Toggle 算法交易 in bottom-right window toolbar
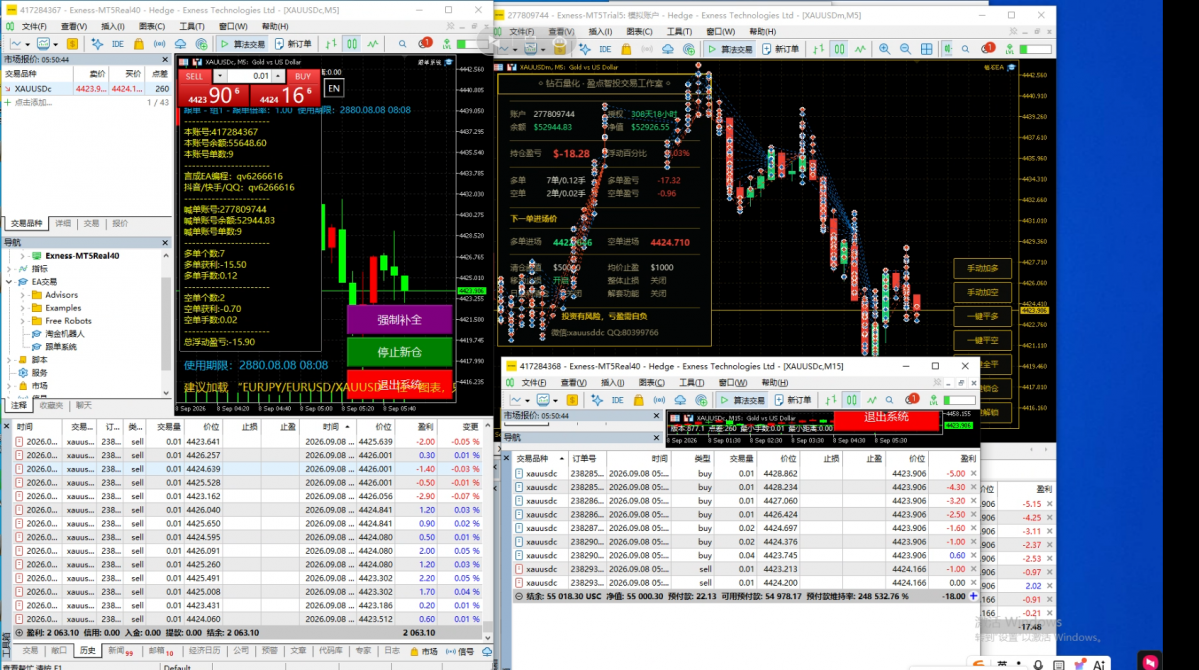This screenshot has height=670, width=1199. 742,400
